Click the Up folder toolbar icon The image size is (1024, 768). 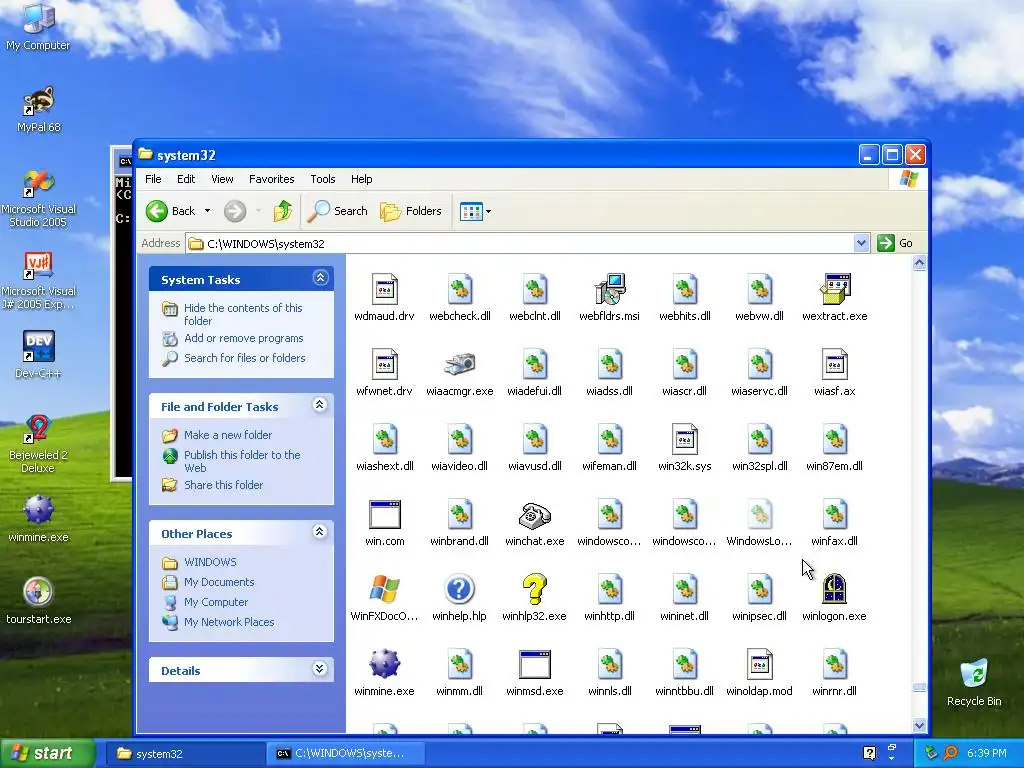click(x=282, y=211)
